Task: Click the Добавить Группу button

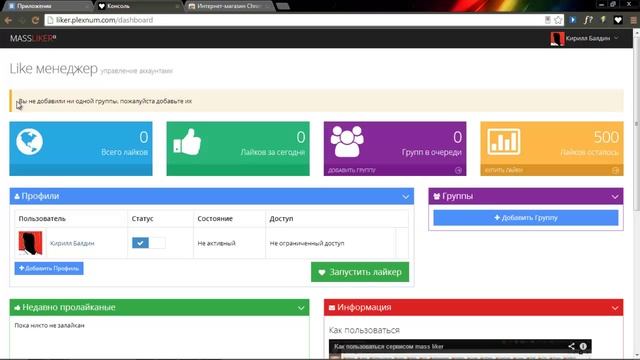Action: pyautogui.click(x=526, y=218)
